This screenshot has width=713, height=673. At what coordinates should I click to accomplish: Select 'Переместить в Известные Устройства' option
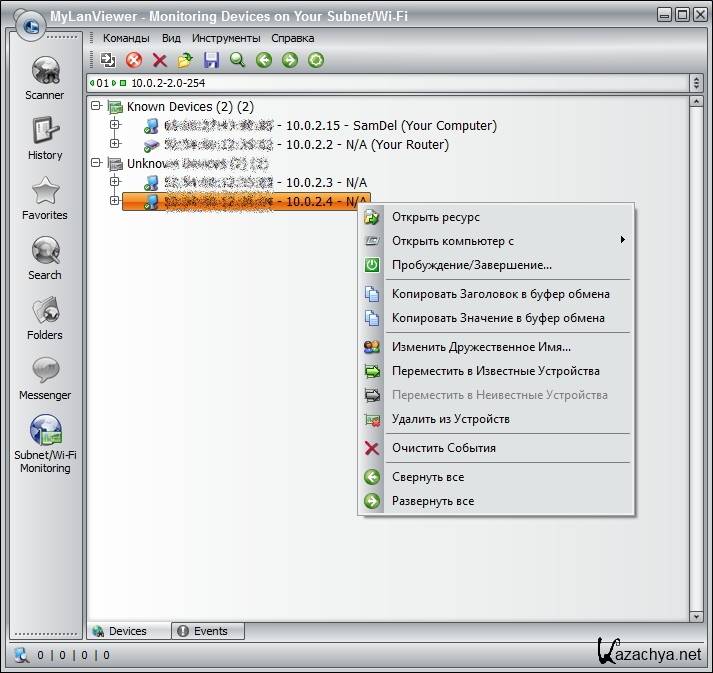(495, 371)
